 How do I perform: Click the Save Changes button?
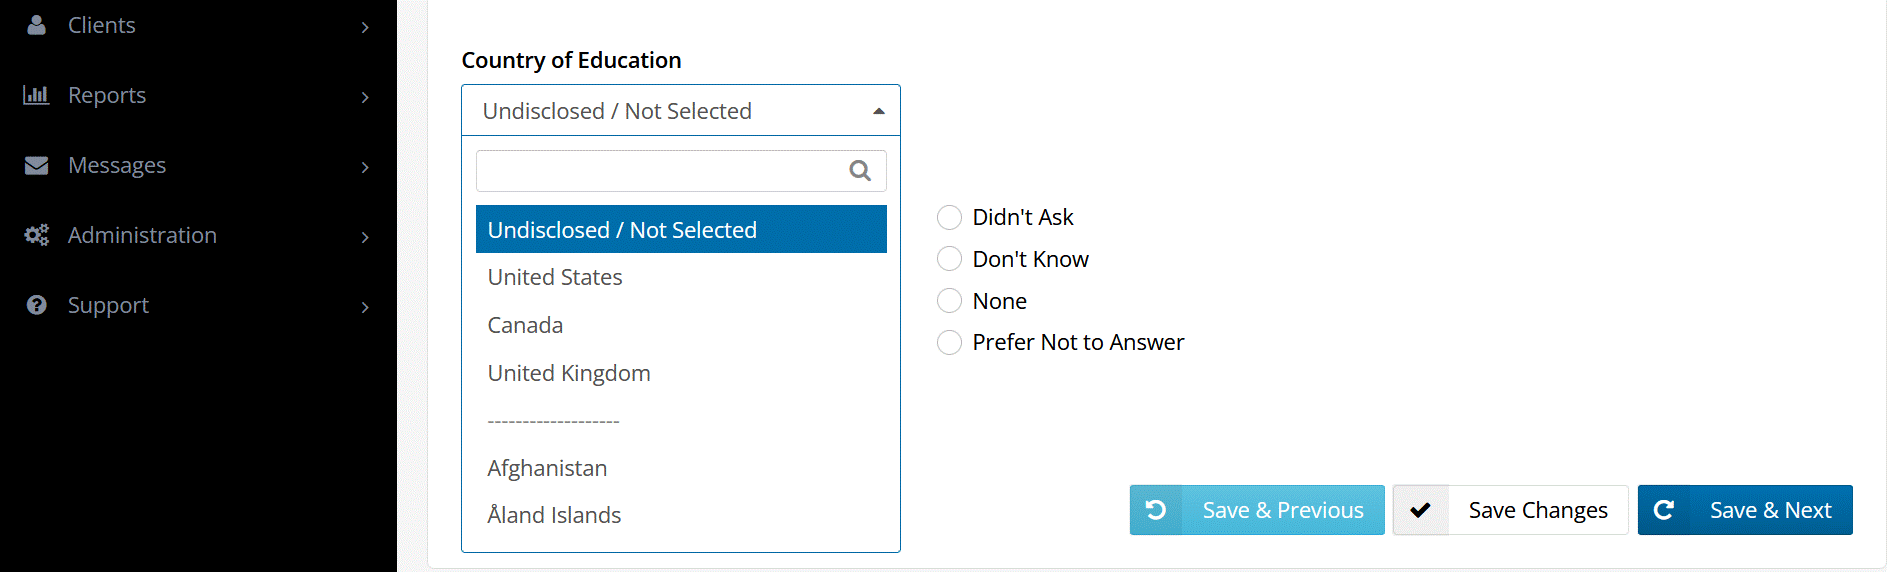point(1537,510)
